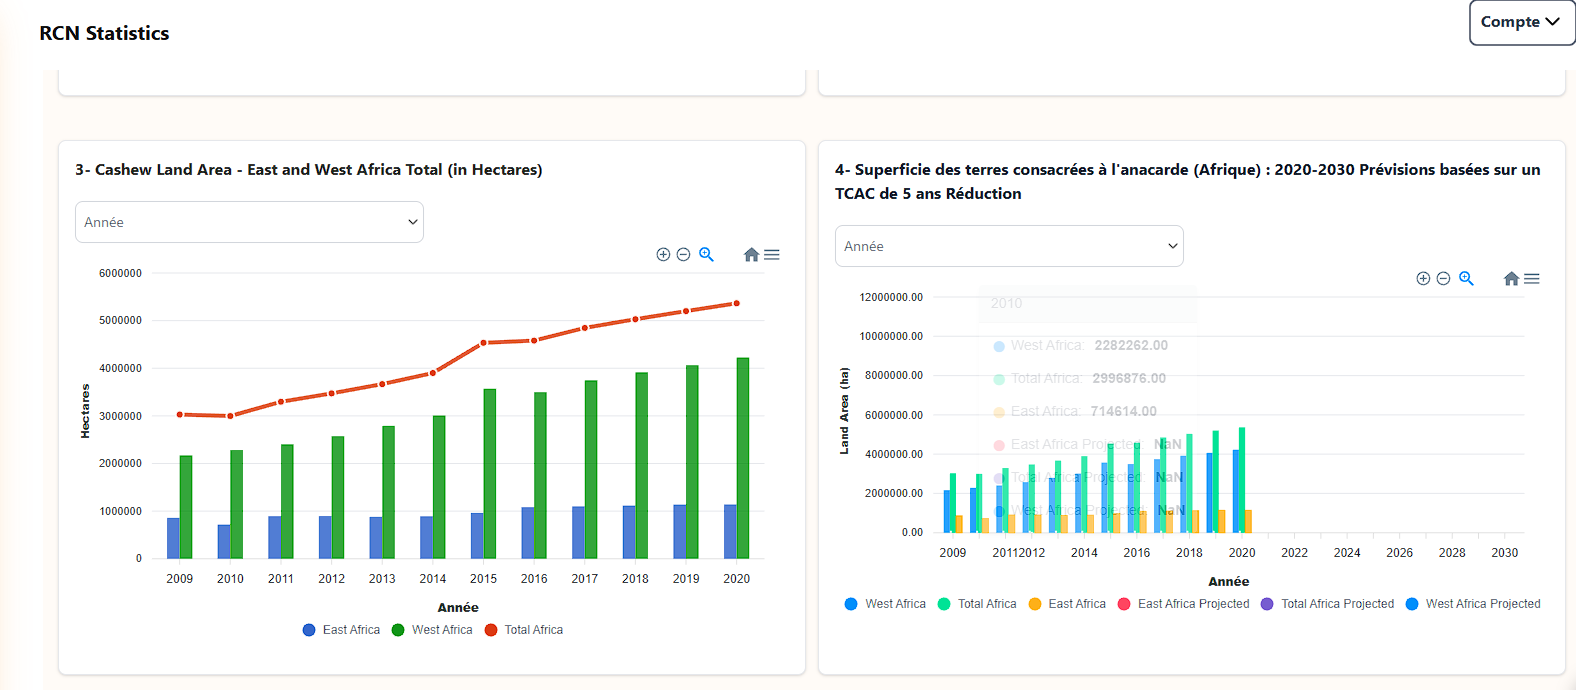Toggle West Africa series in chart 3 legend
The height and width of the screenshot is (690, 1576).
[432, 630]
